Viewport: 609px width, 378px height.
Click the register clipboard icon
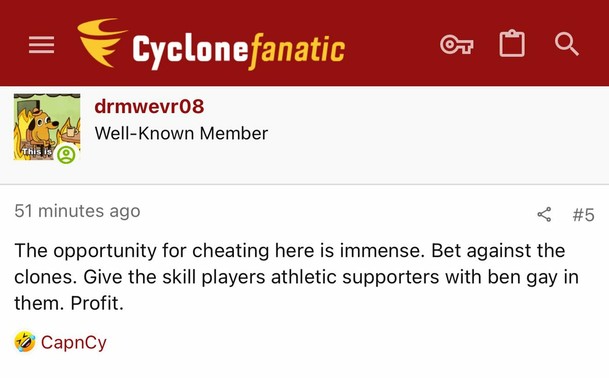512,44
